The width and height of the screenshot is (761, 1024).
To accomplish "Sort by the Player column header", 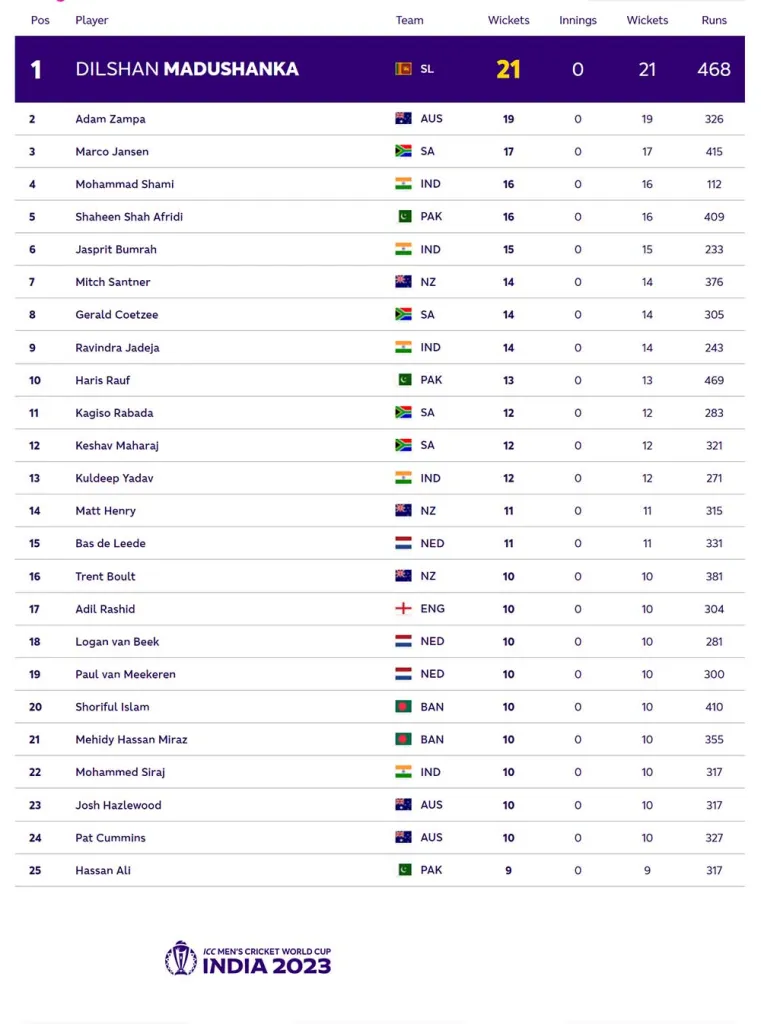I will [91, 20].
